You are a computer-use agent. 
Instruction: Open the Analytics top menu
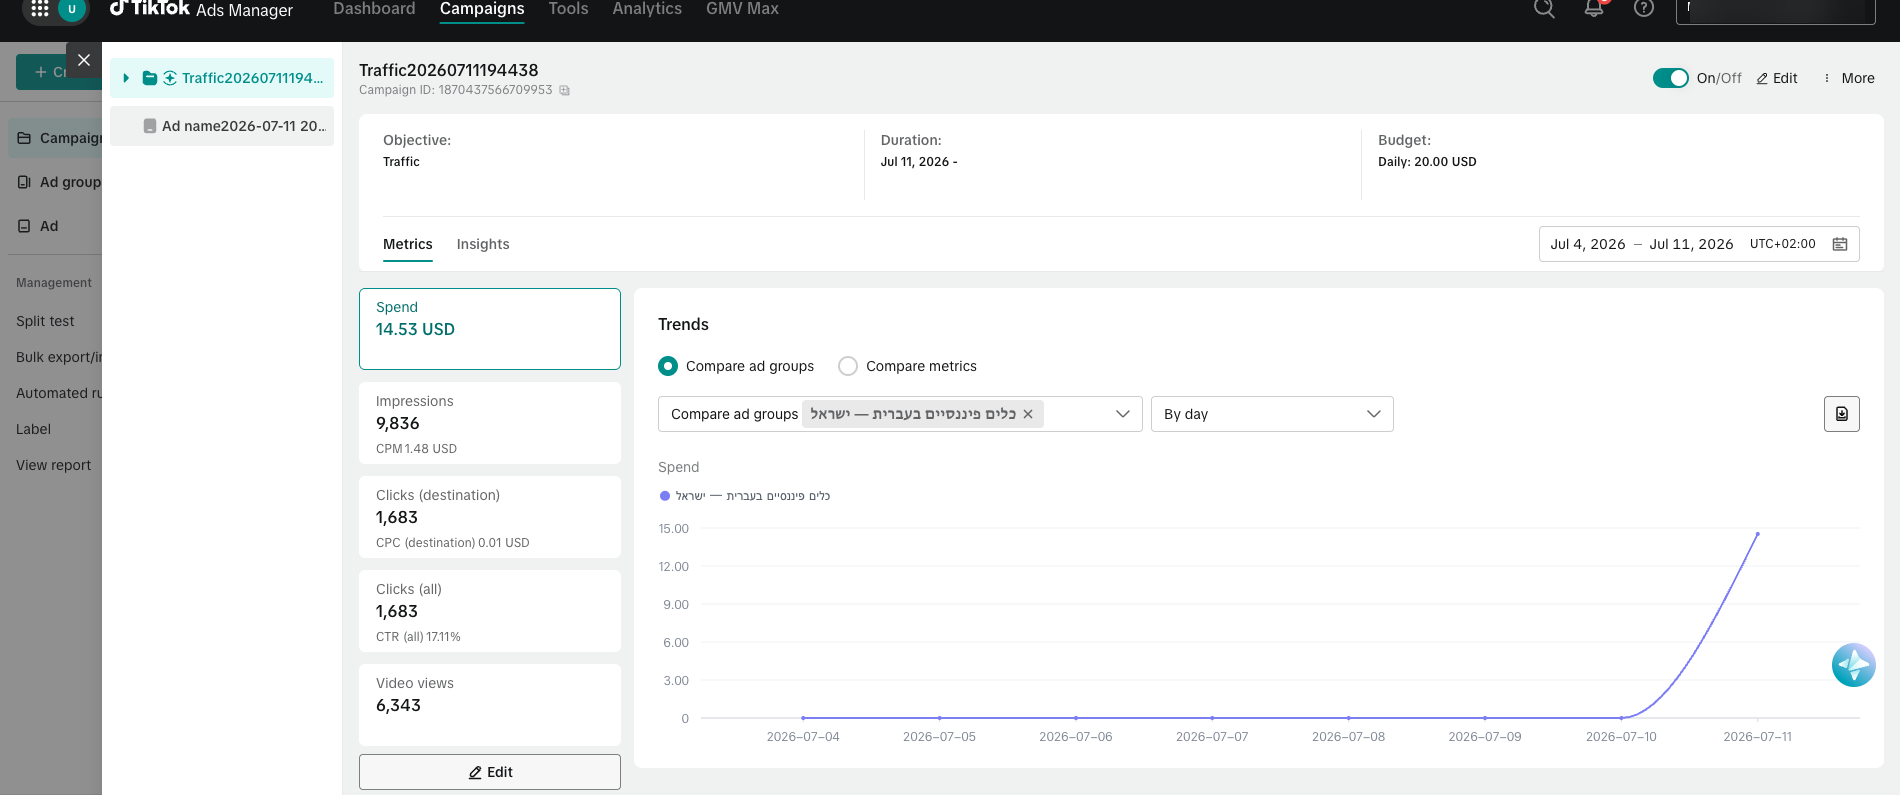pyautogui.click(x=647, y=9)
